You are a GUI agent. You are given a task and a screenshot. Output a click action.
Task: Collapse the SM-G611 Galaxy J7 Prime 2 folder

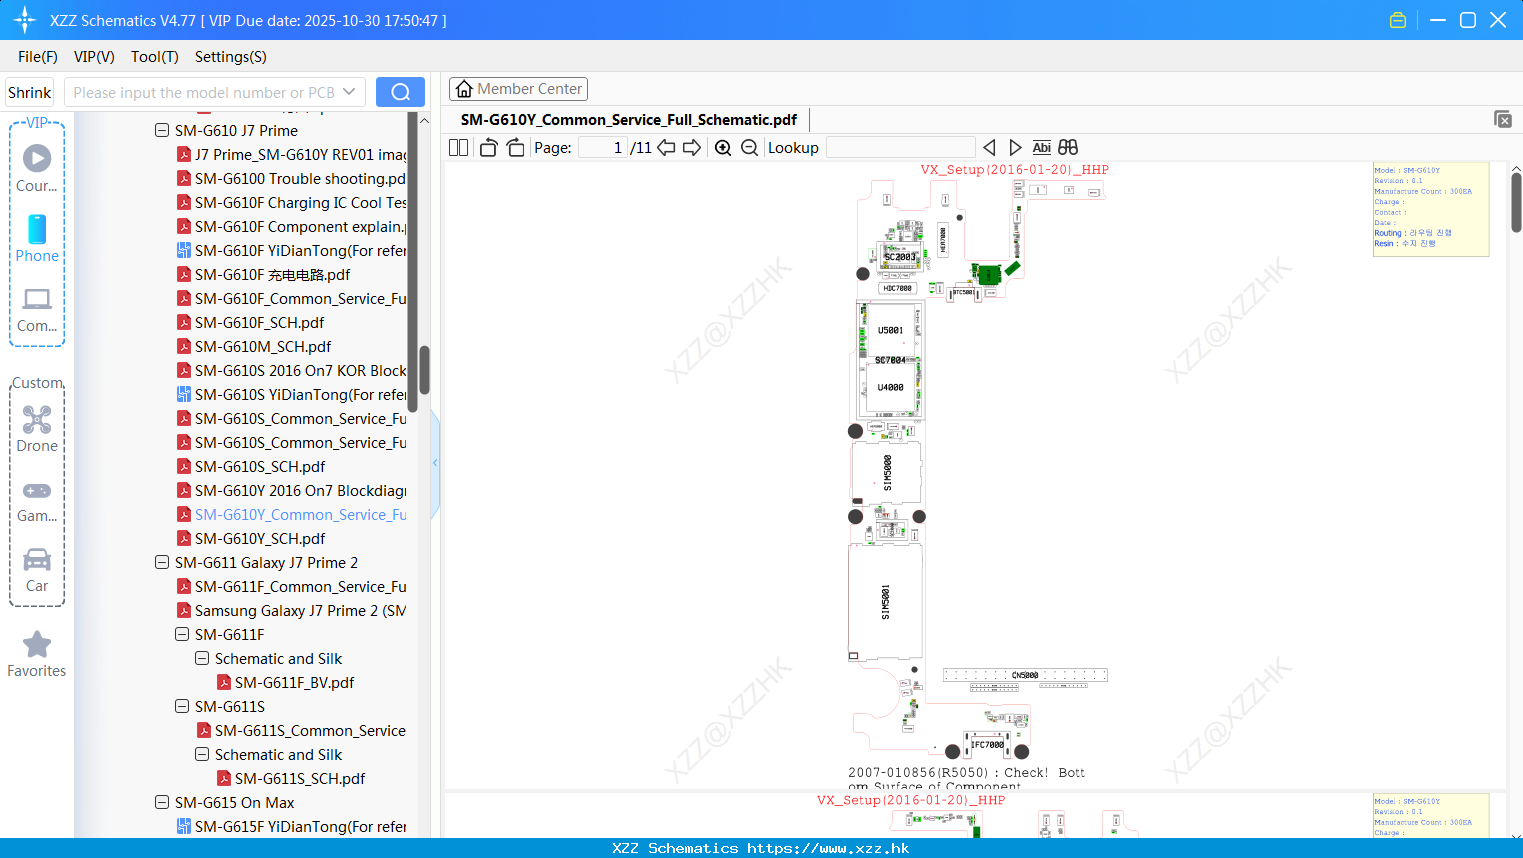(x=162, y=562)
